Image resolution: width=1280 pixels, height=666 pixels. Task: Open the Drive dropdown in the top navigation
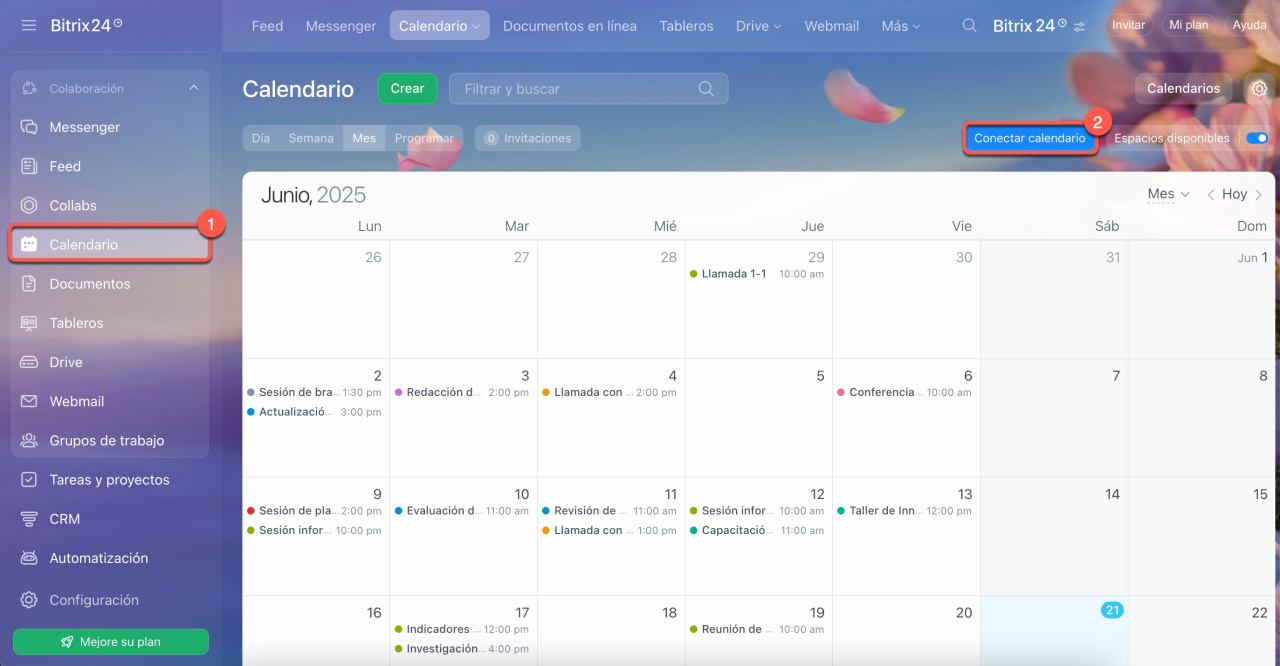[758, 26]
